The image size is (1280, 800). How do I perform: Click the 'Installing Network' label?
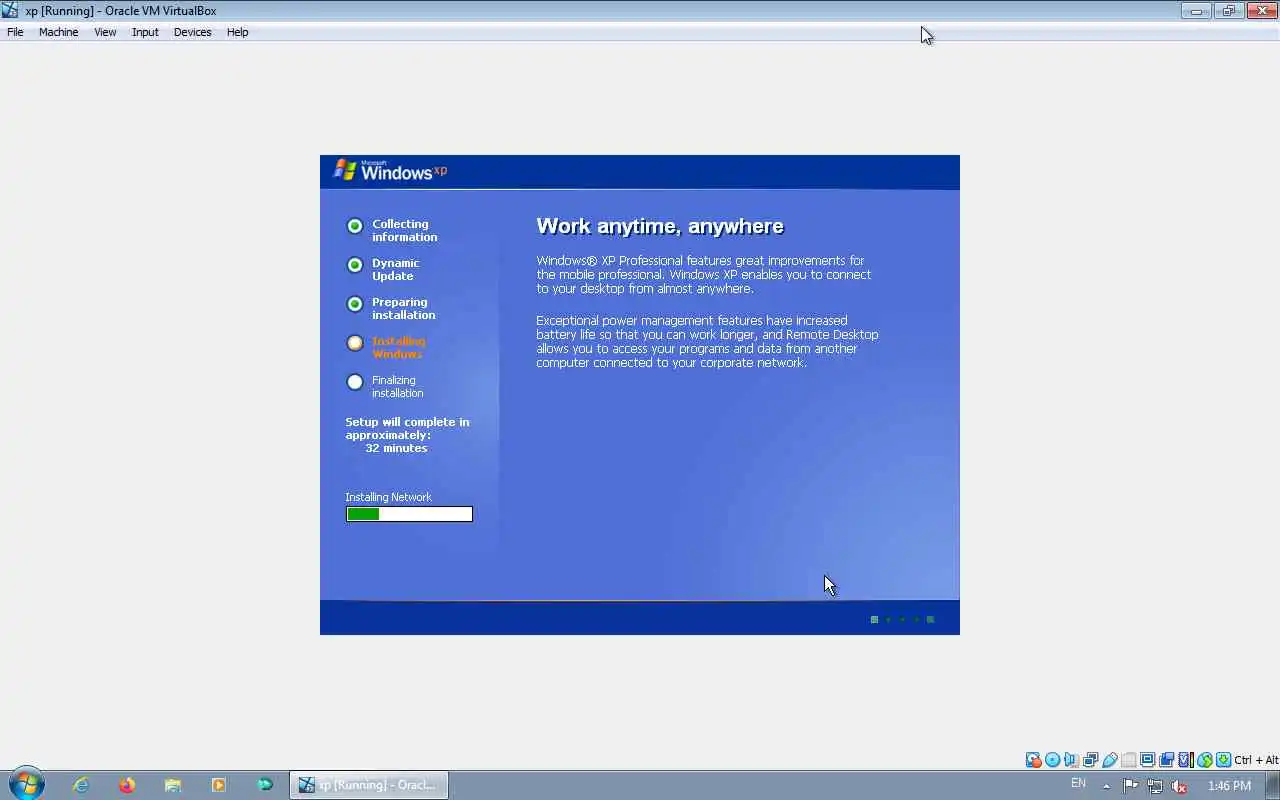pos(388,497)
